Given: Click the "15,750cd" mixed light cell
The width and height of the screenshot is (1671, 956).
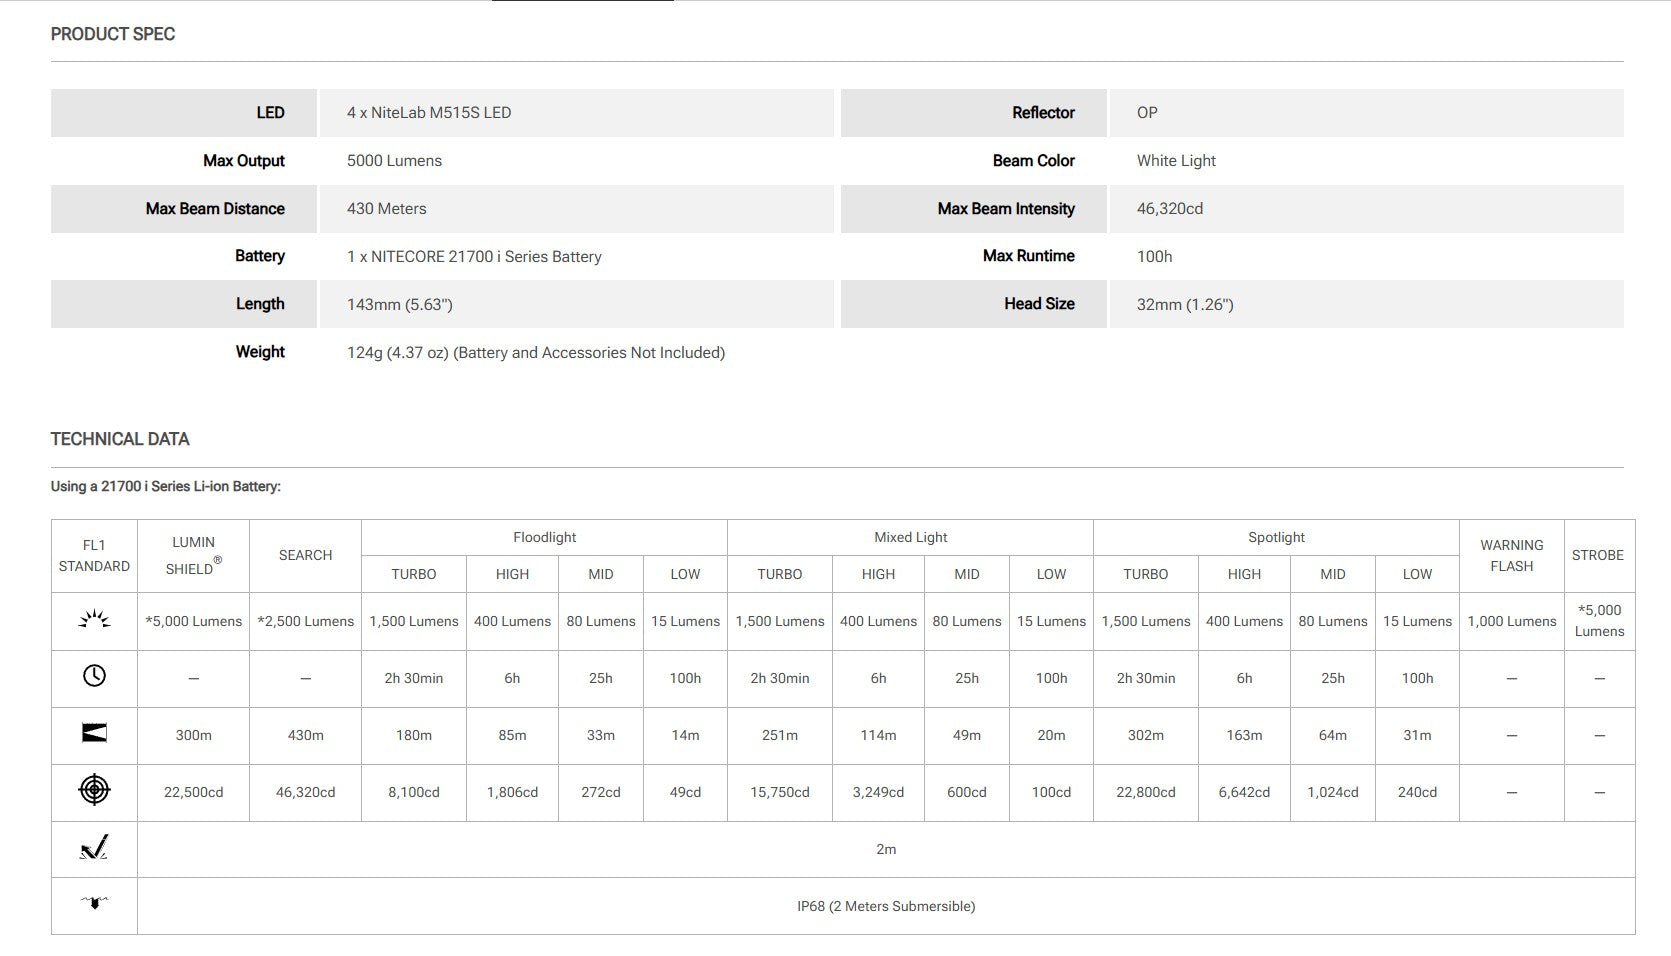Looking at the screenshot, I should click(779, 792).
